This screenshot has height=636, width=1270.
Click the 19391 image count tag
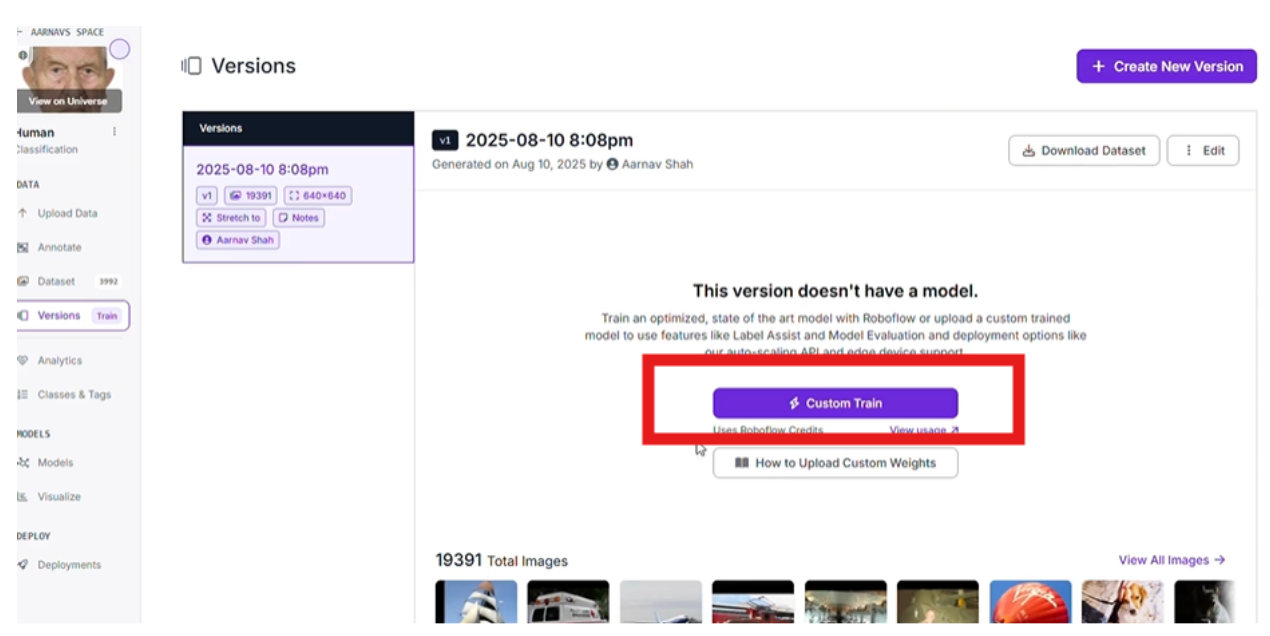click(x=251, y=195)
